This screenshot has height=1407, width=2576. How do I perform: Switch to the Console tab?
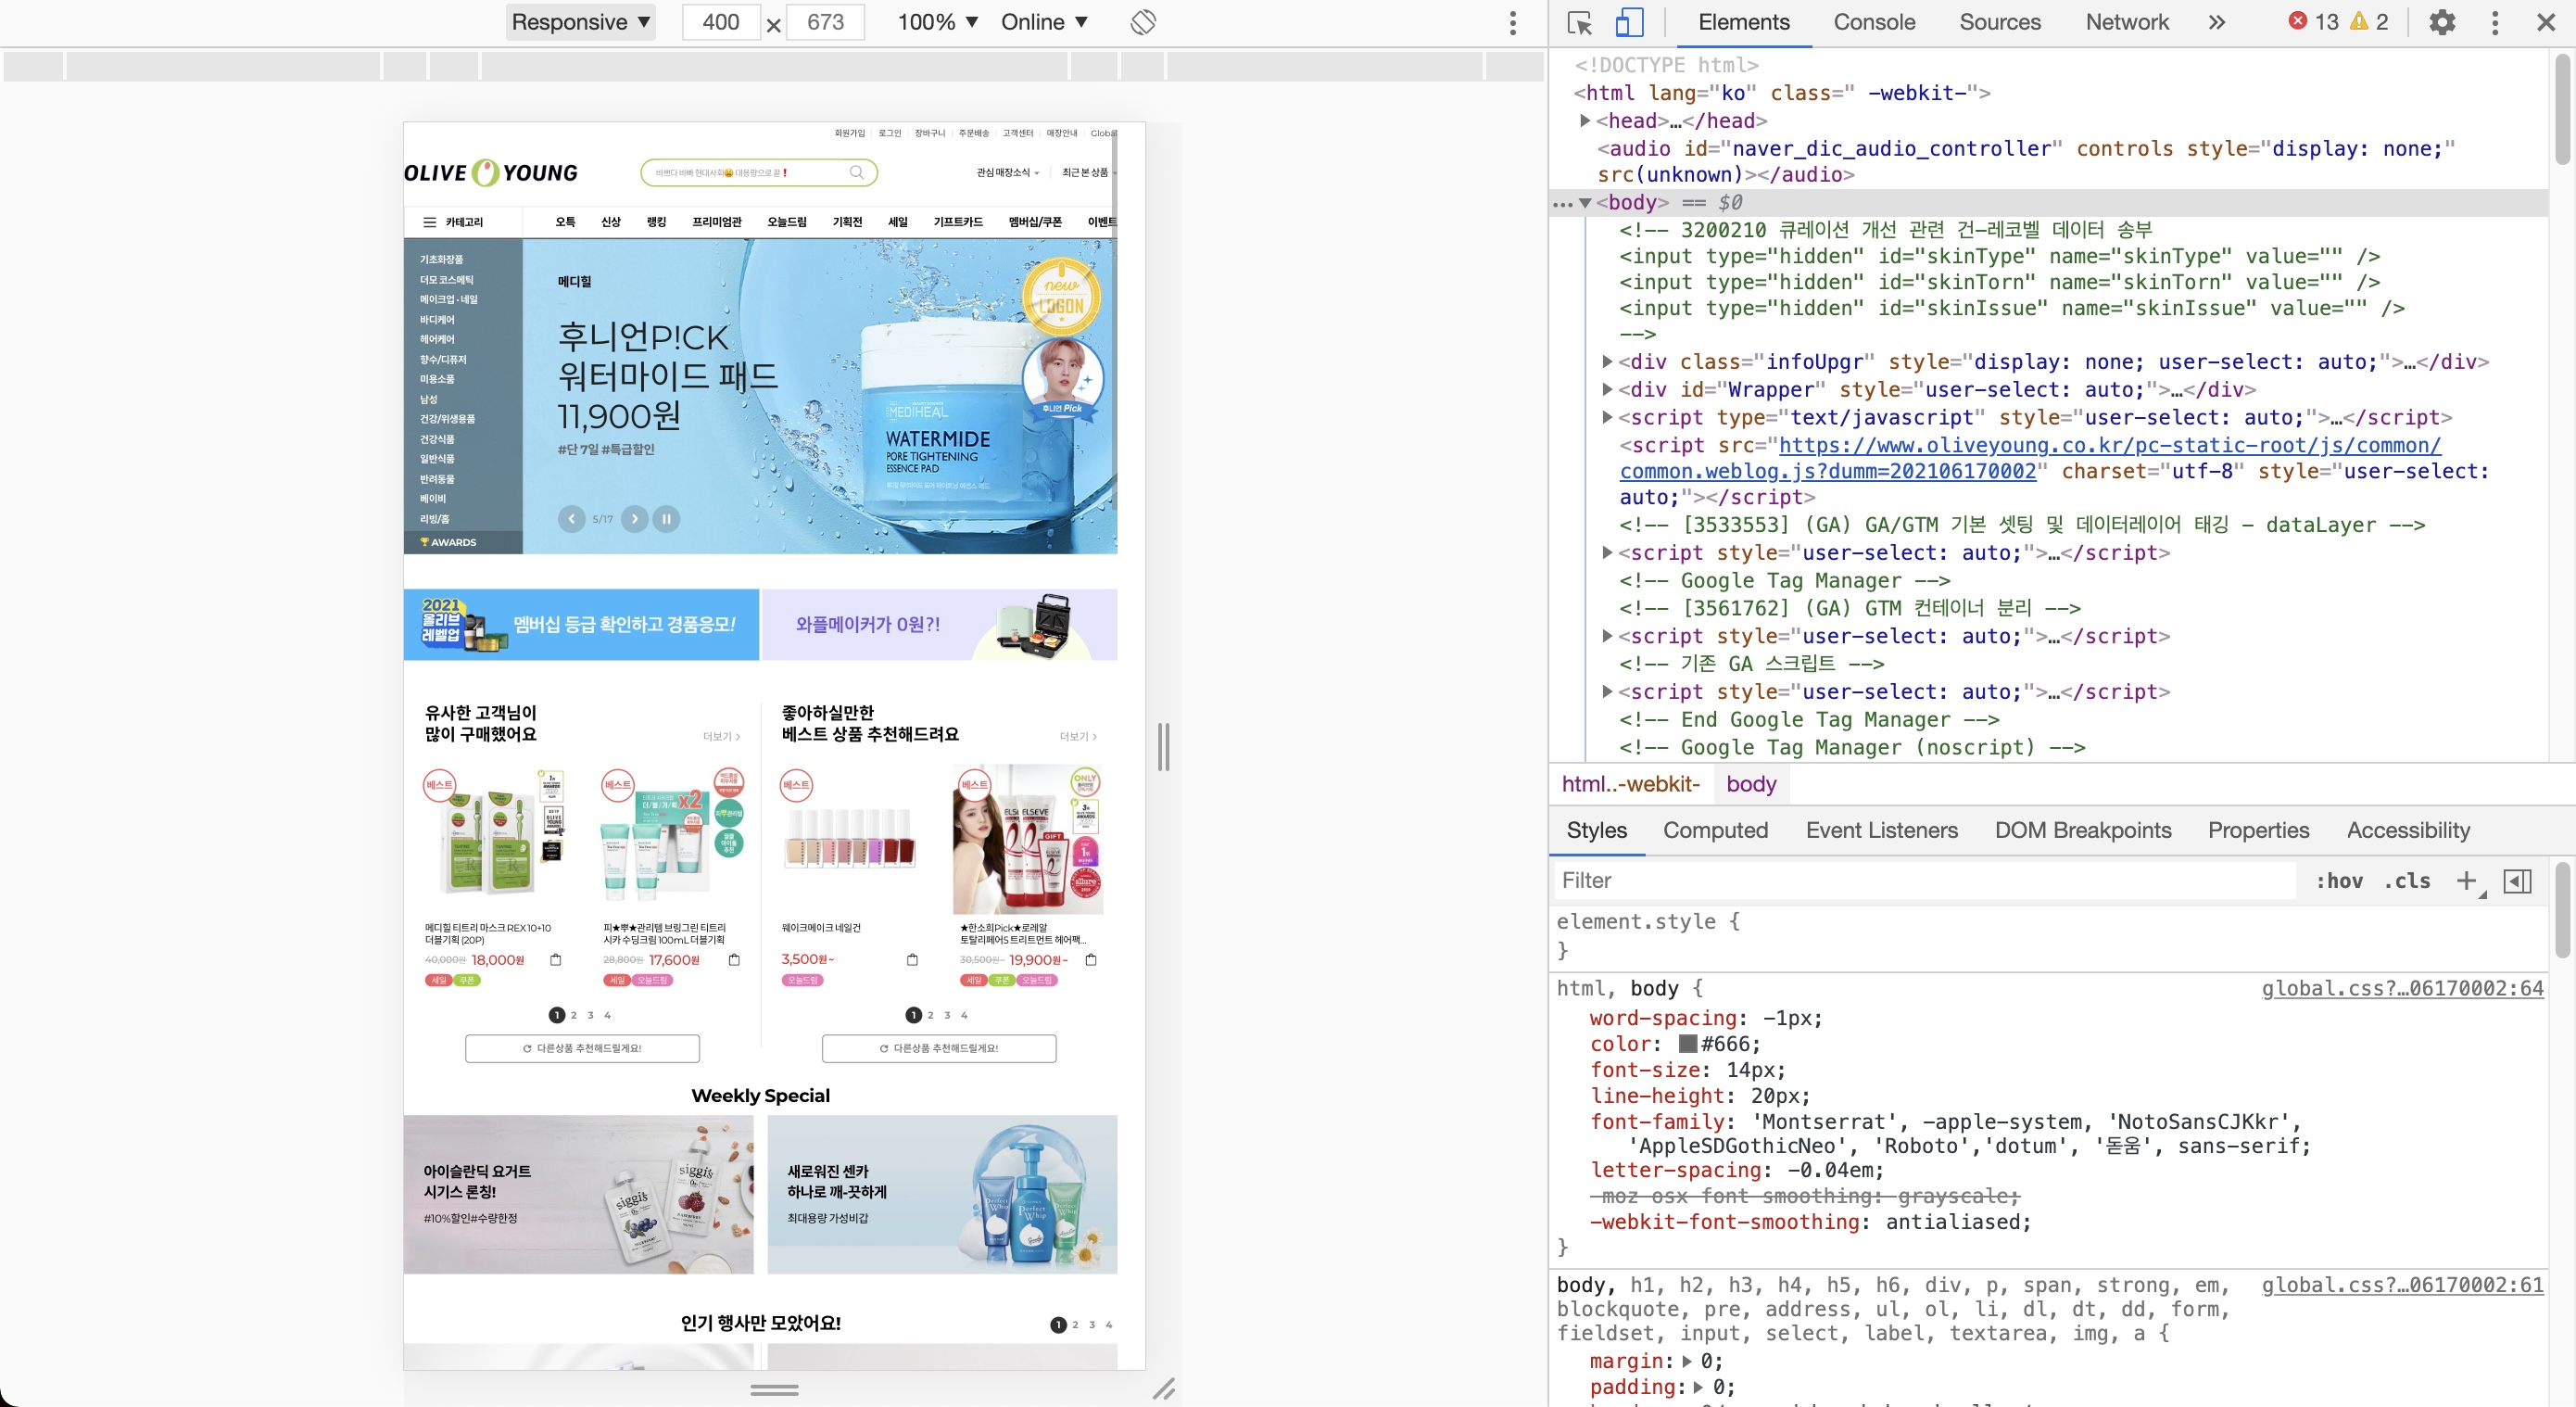pos(1873,22)
